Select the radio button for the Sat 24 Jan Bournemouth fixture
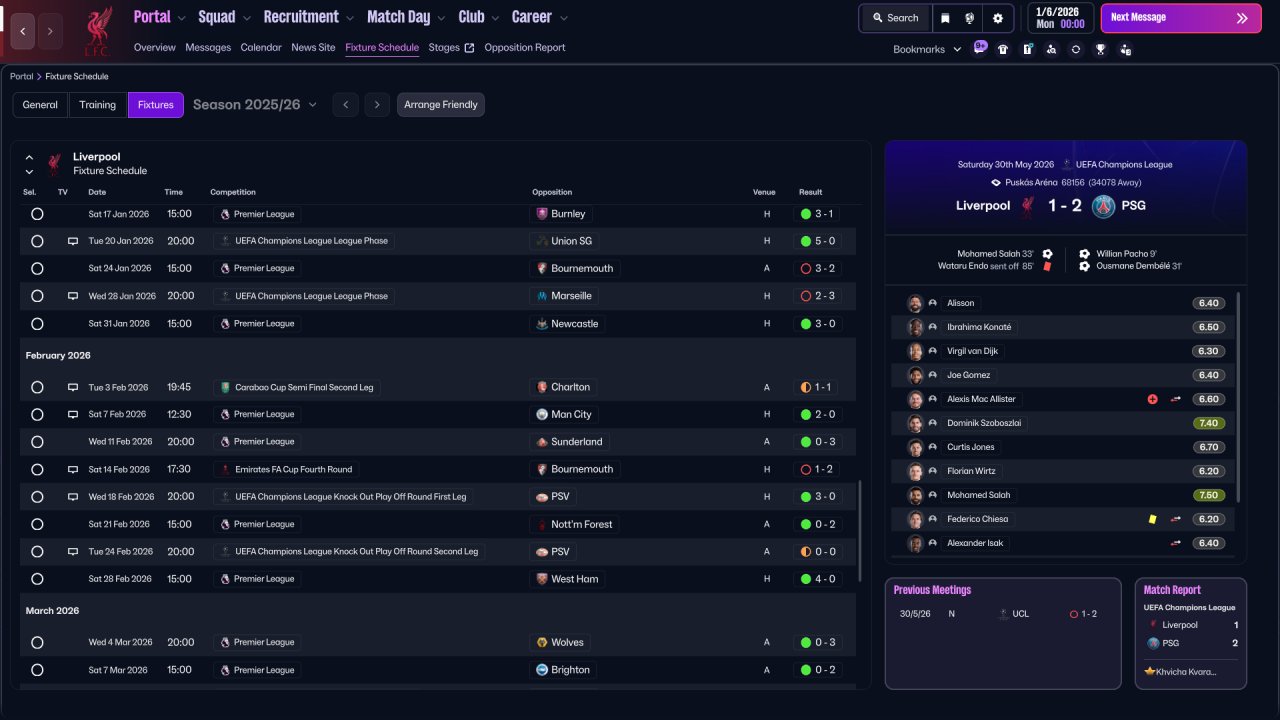 click(37, 268)
